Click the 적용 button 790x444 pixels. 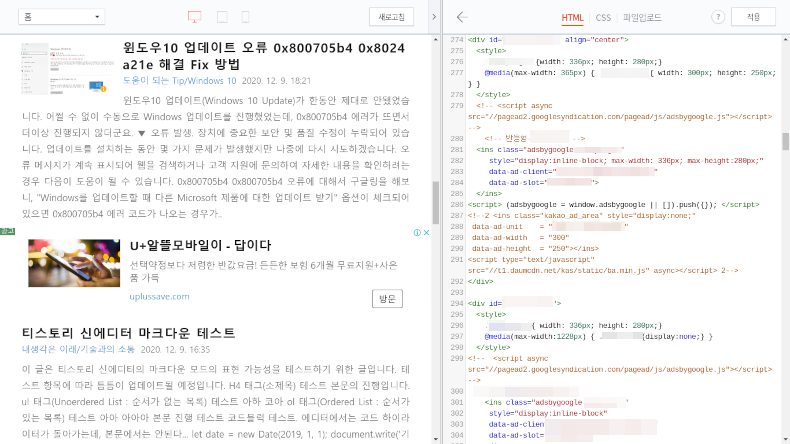click(753, 17)
